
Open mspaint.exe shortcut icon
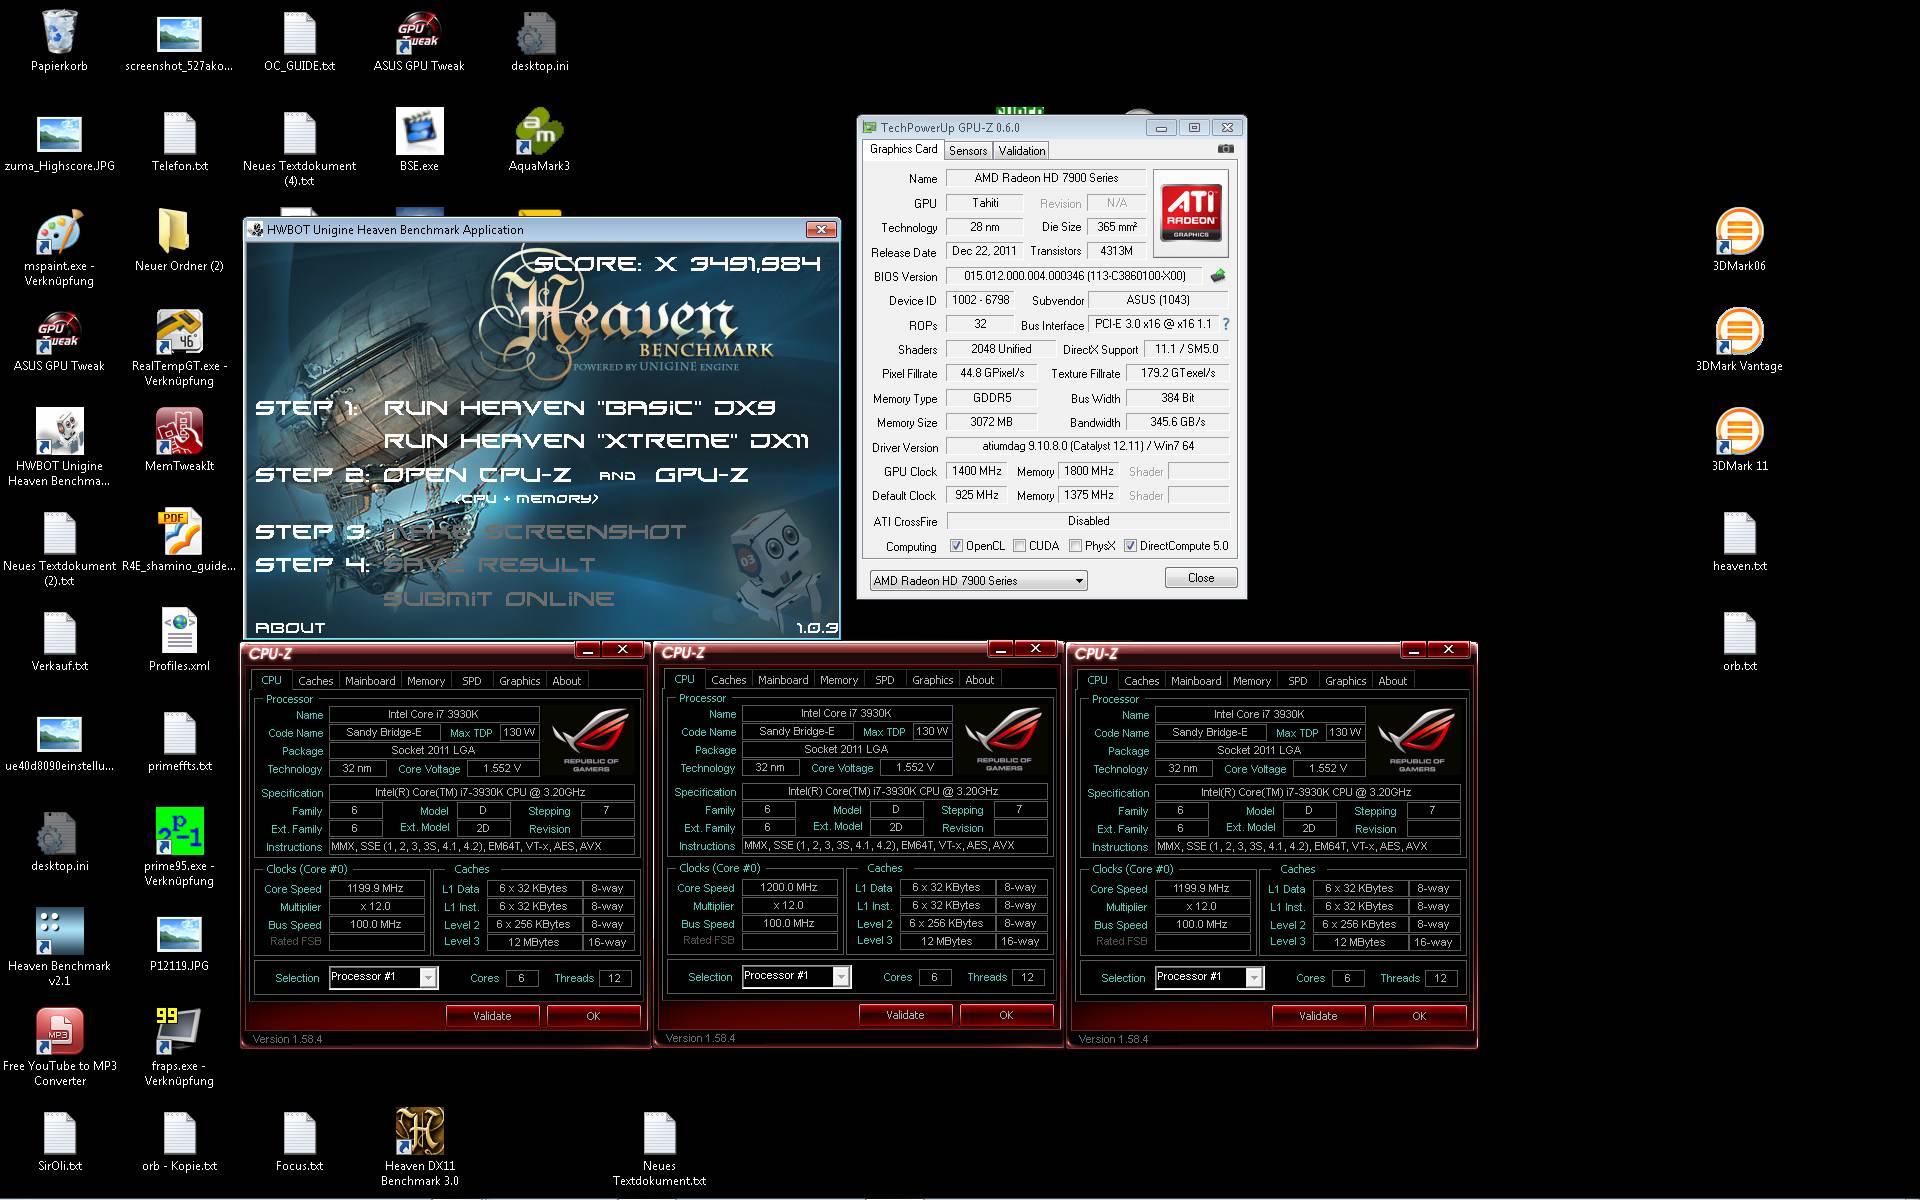(59, 234)
